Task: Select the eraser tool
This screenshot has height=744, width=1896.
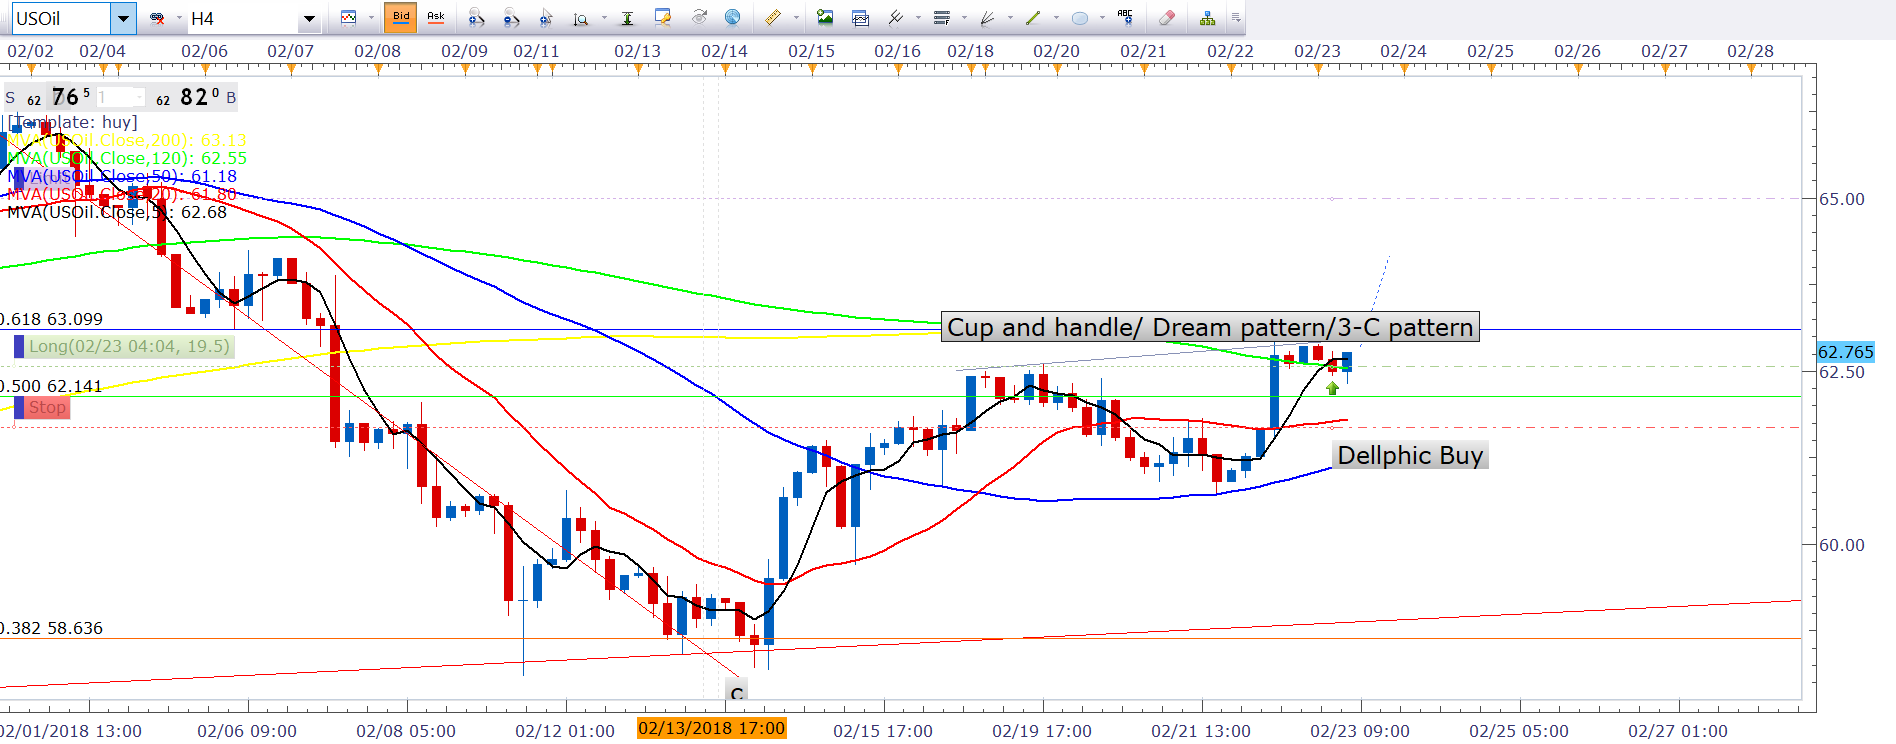Action: [1166, 18]
